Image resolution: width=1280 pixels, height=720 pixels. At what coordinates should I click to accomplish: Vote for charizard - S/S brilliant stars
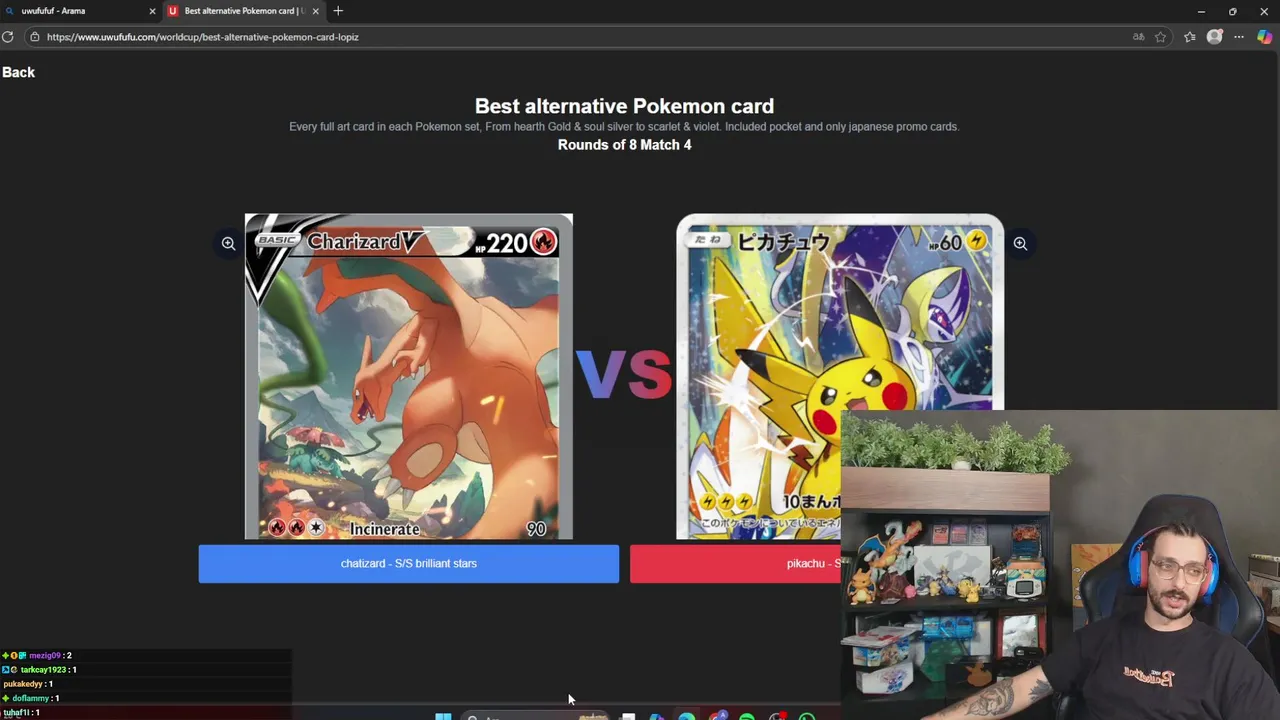tap(408, 563)
